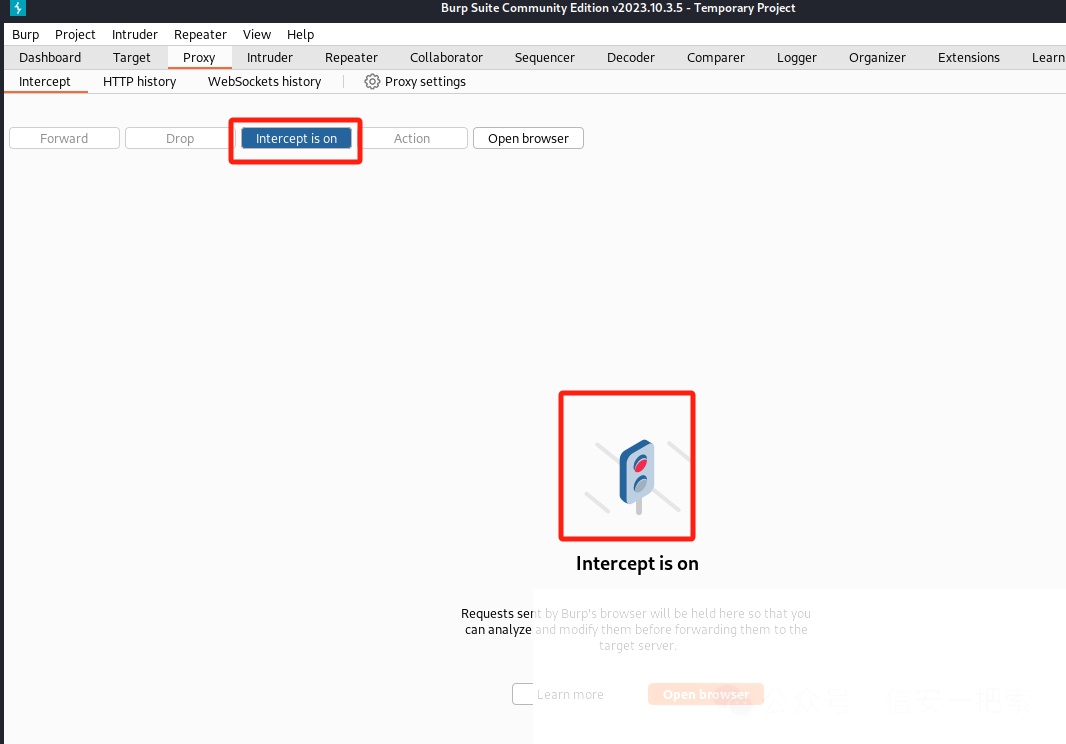Switch to the Target tab
This screenshot has height=744, width=1066.
click(x=131, y=58)
